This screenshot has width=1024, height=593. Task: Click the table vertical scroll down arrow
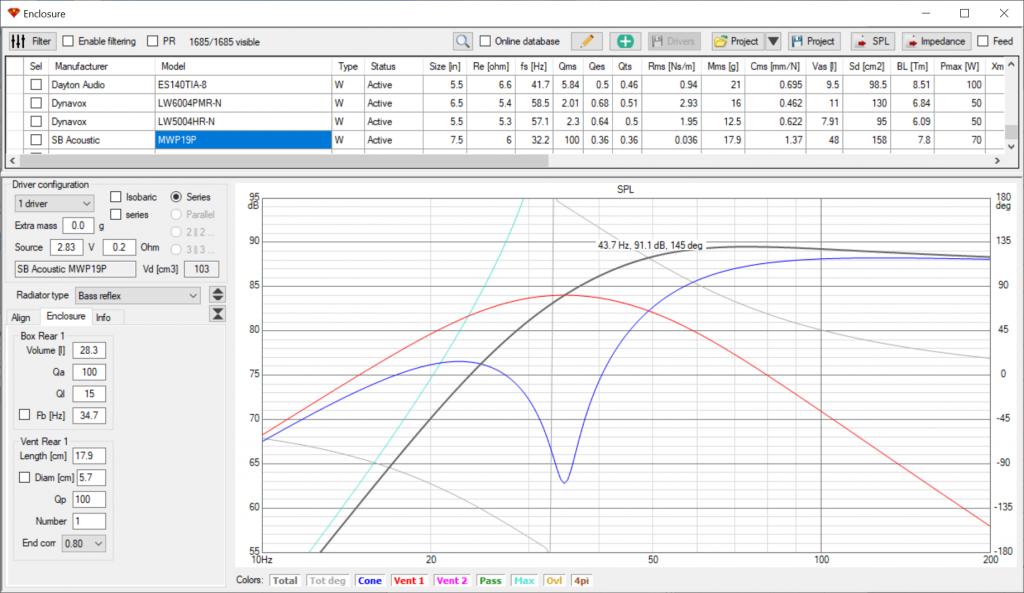pyautogui.click(x=1011, y=147)
